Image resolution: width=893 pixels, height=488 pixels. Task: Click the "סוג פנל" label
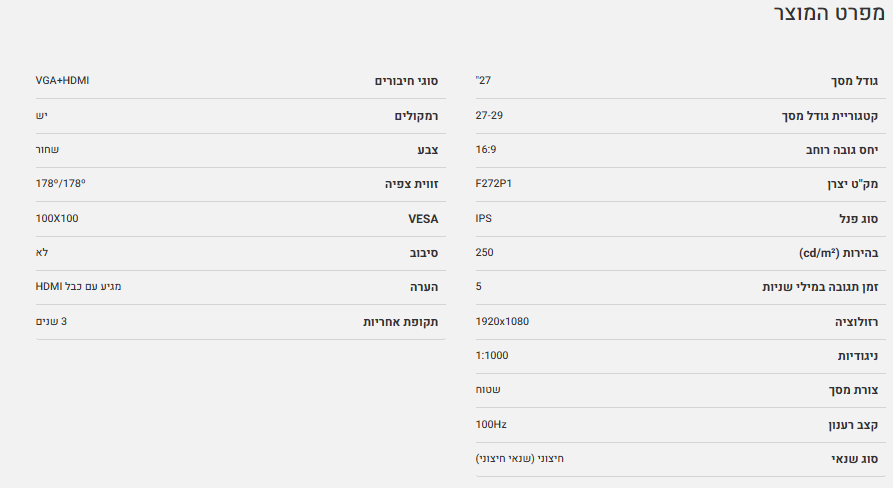858,218
